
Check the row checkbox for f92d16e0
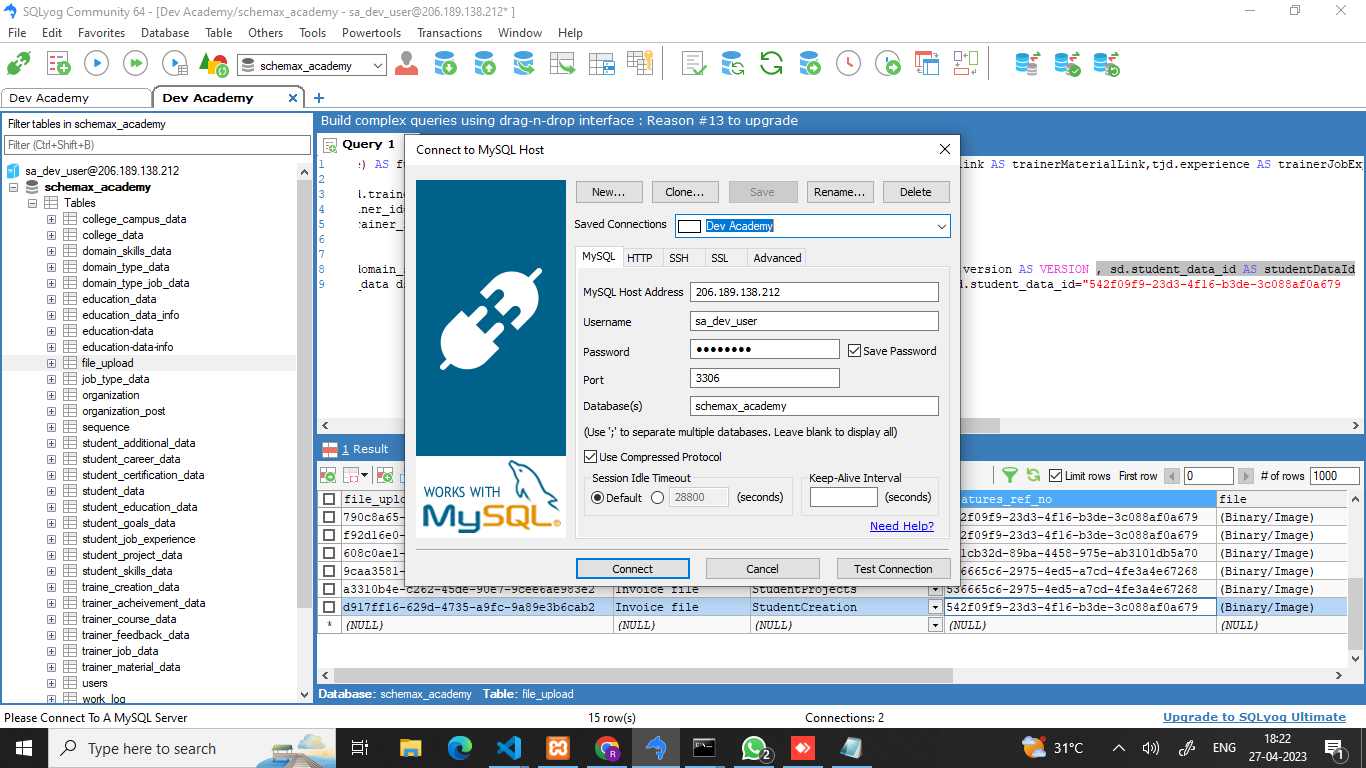(329, 535)
